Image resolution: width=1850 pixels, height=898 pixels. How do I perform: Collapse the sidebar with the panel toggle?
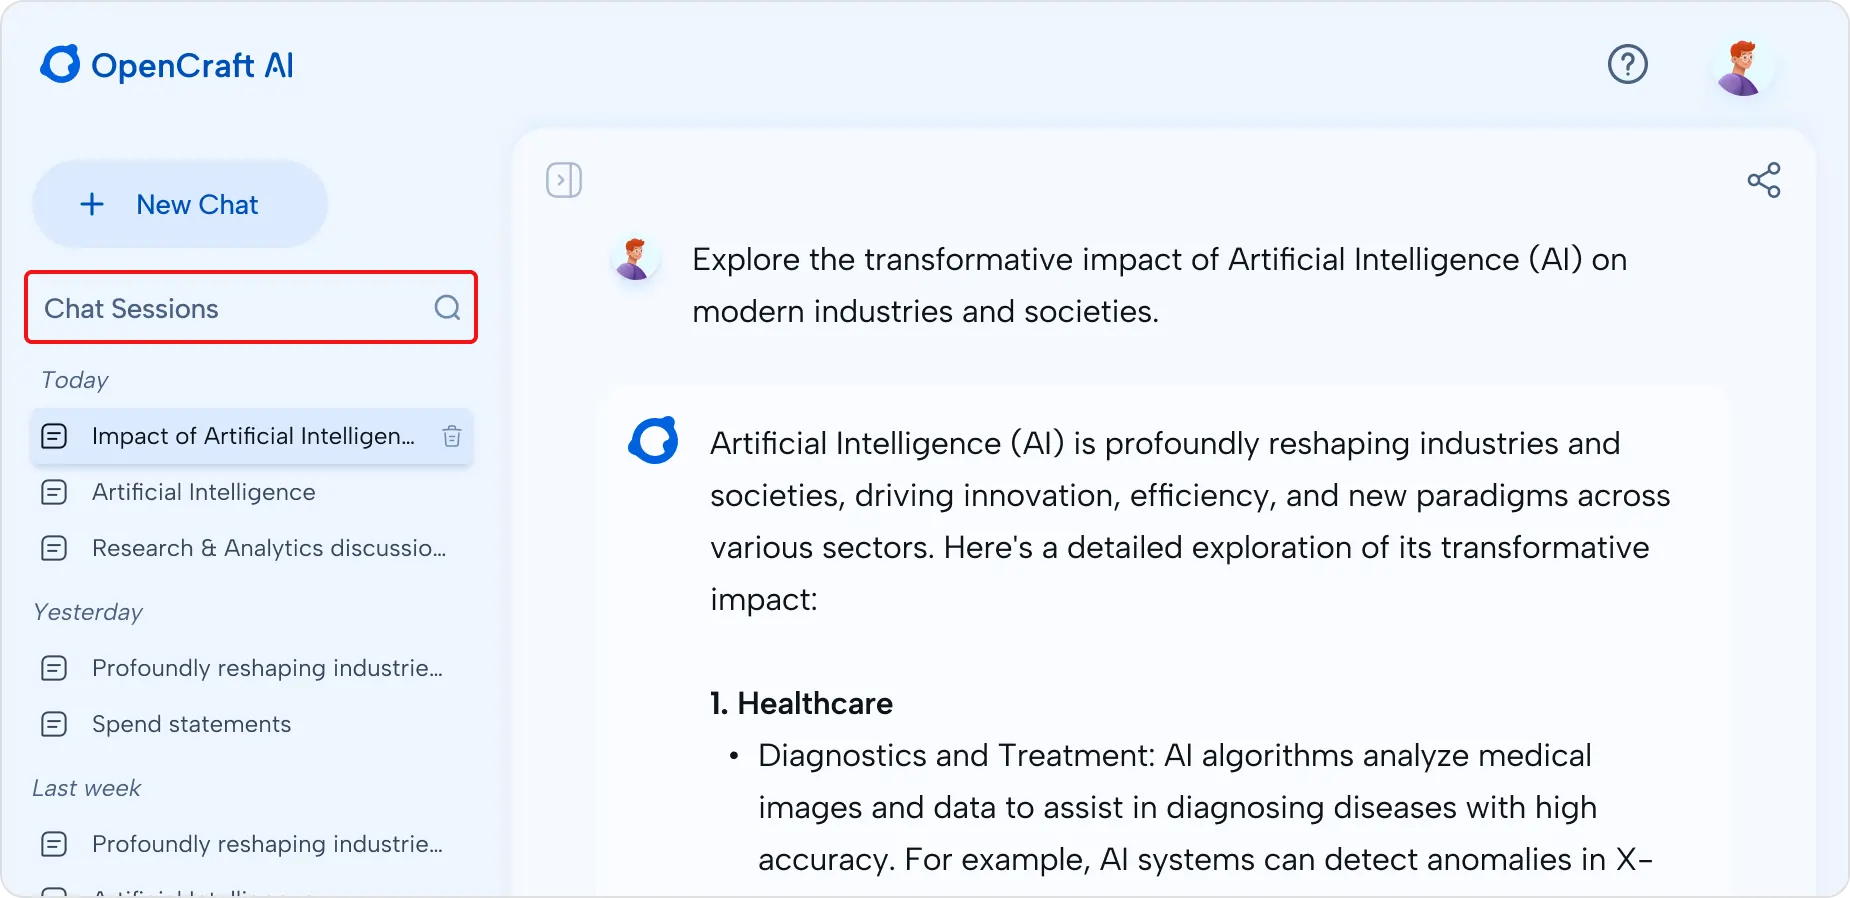coord(564,181)
